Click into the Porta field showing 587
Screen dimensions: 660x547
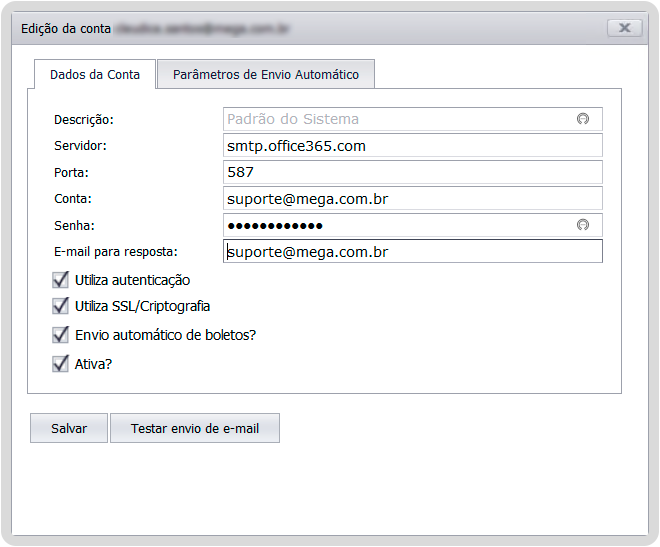click(x=413, y=173)
